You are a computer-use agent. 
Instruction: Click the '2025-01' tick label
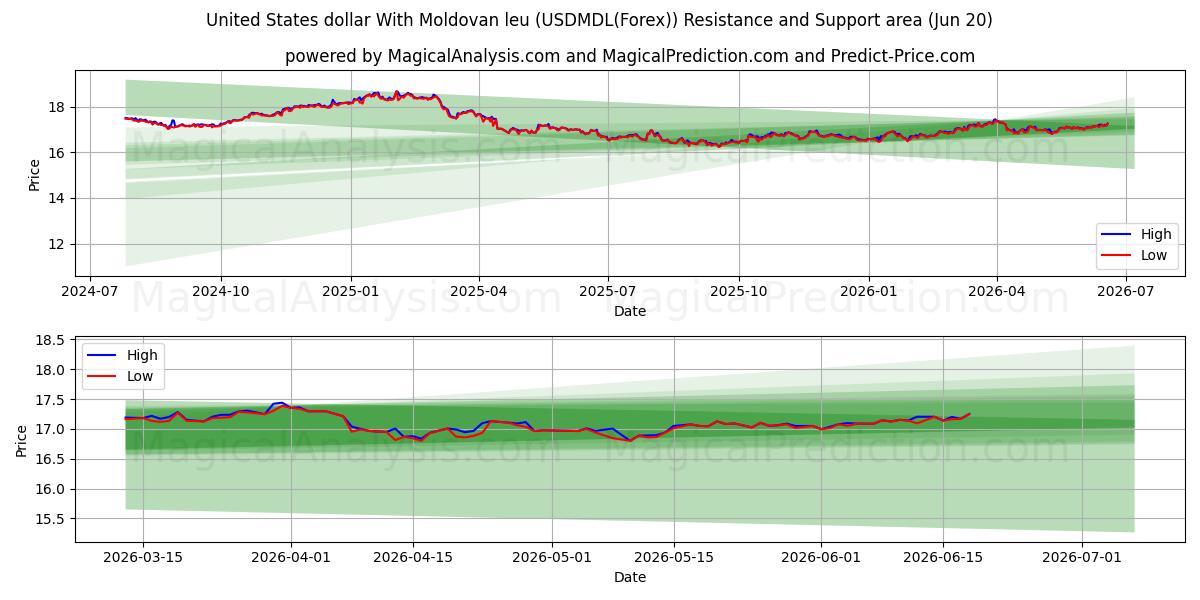[351, 291]
